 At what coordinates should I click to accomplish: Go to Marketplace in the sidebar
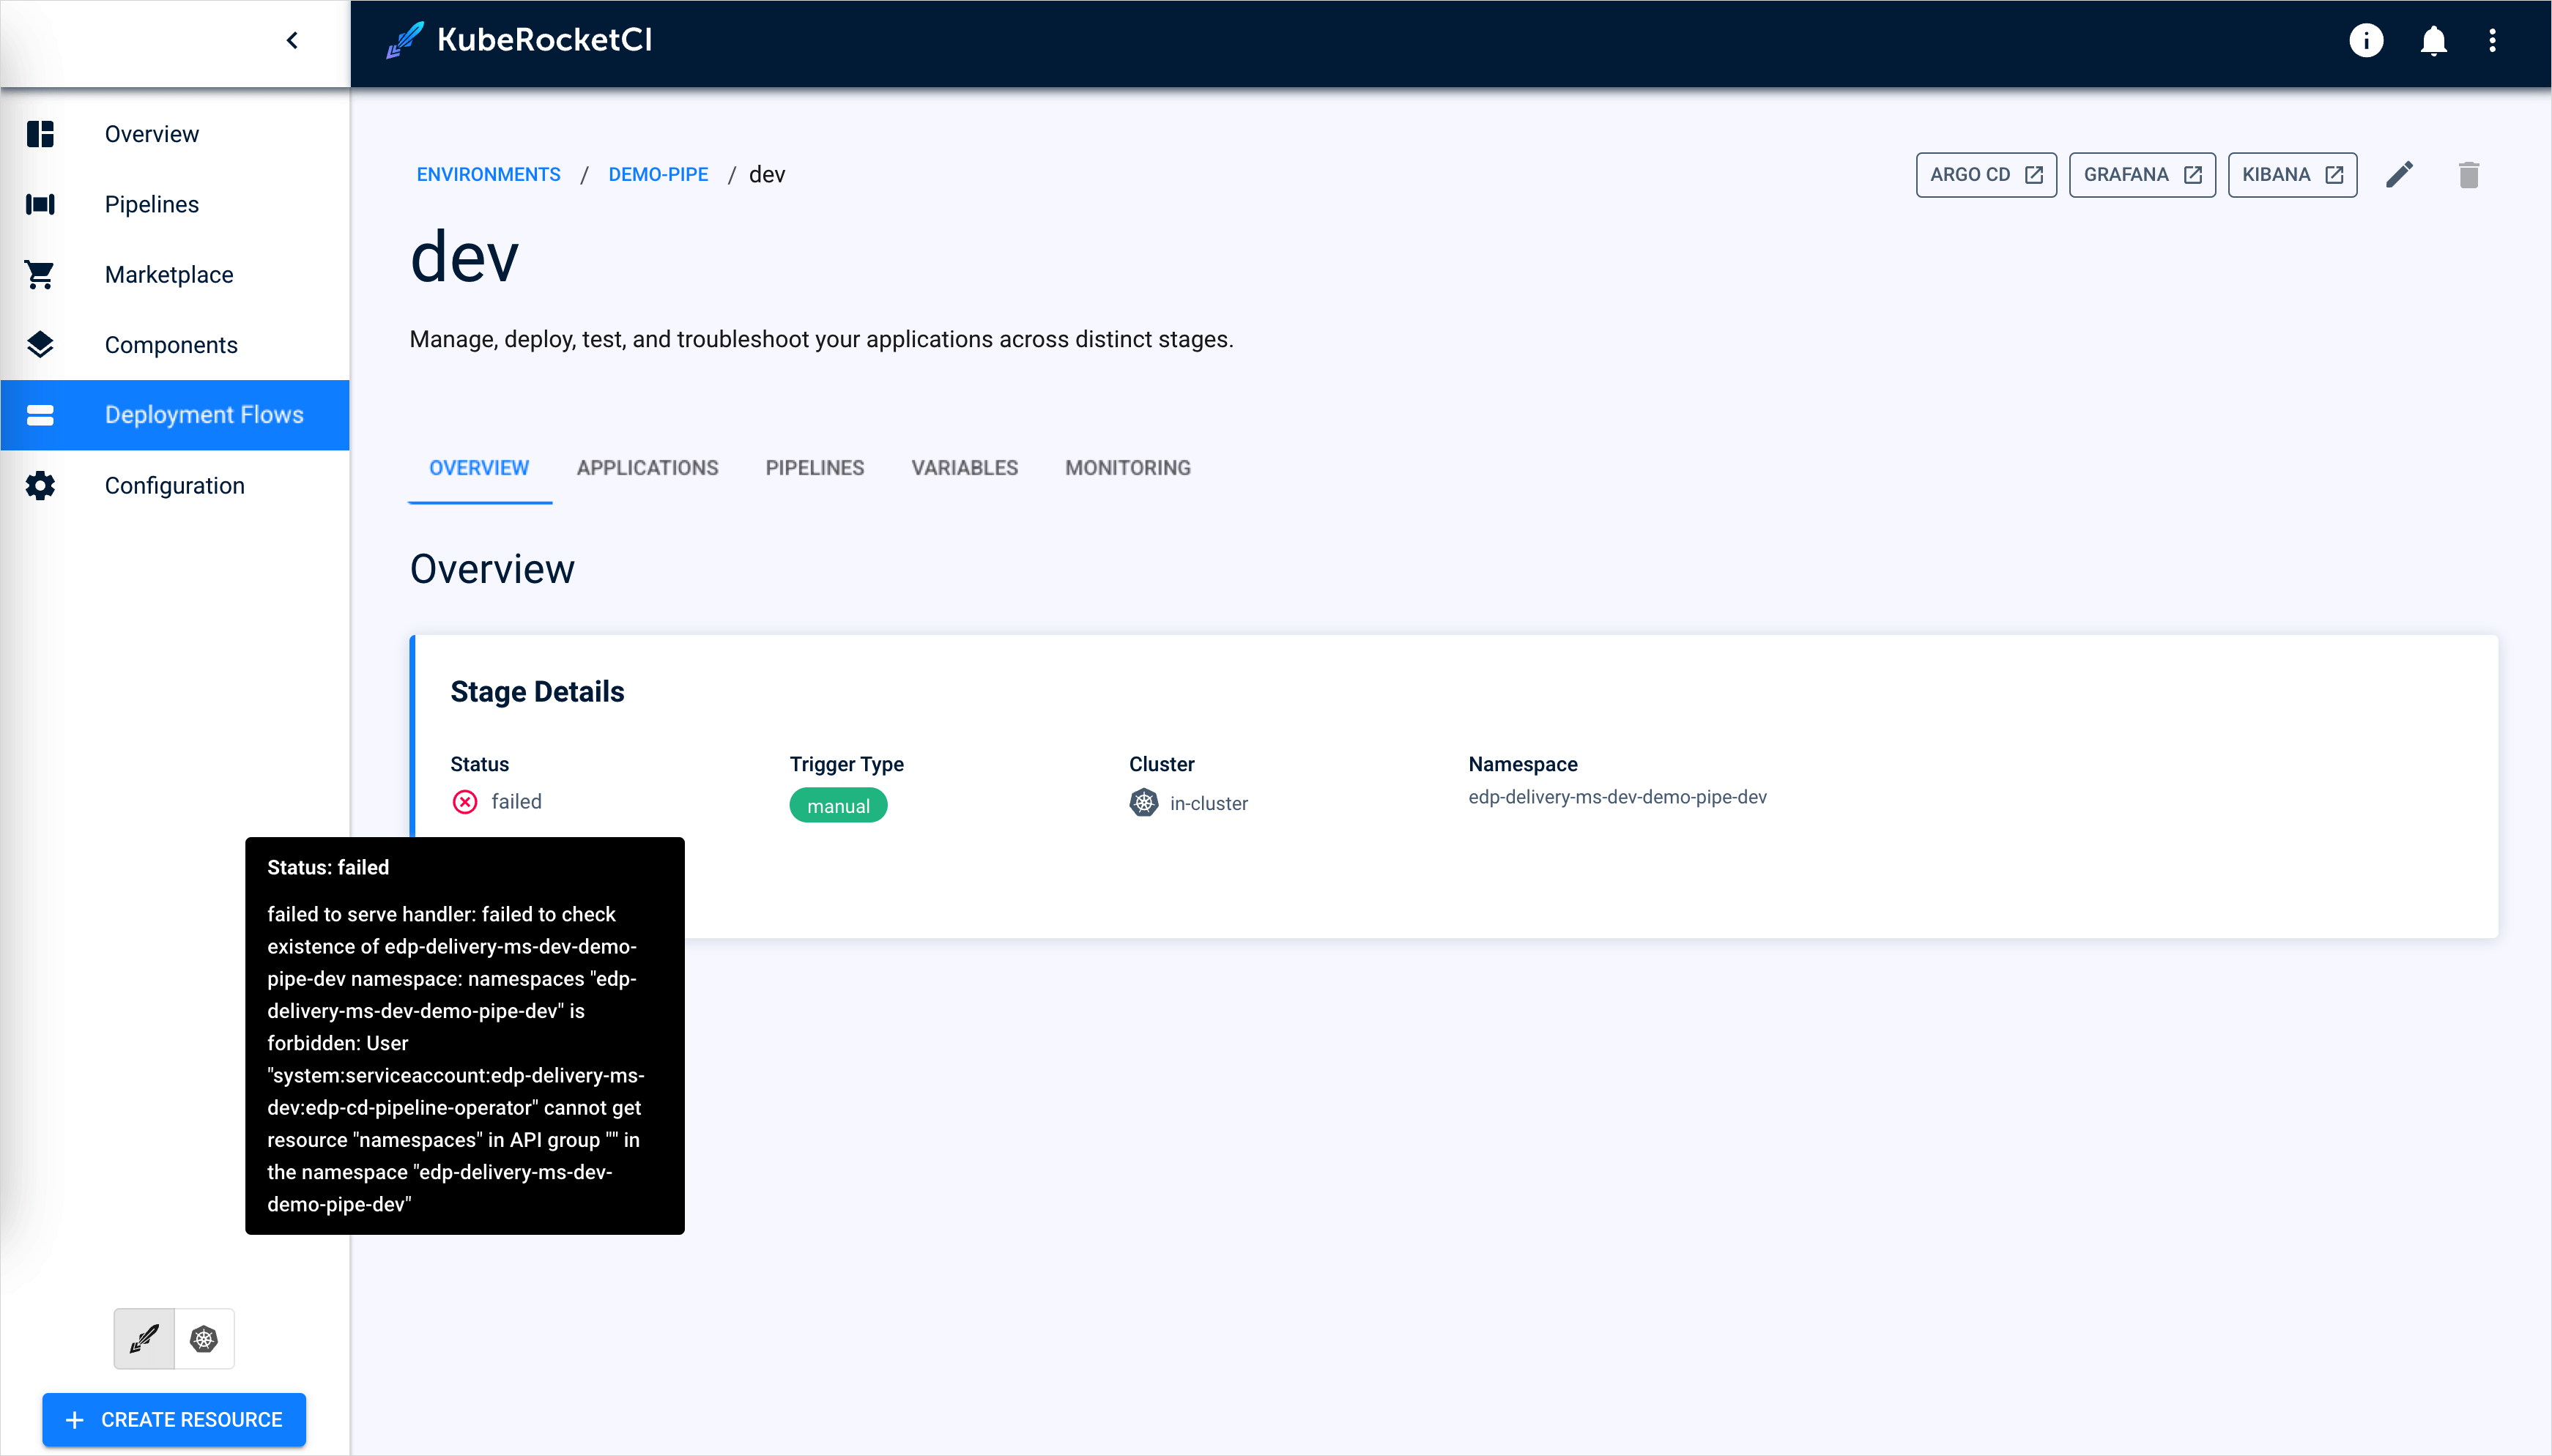click(x=169, y=274)
